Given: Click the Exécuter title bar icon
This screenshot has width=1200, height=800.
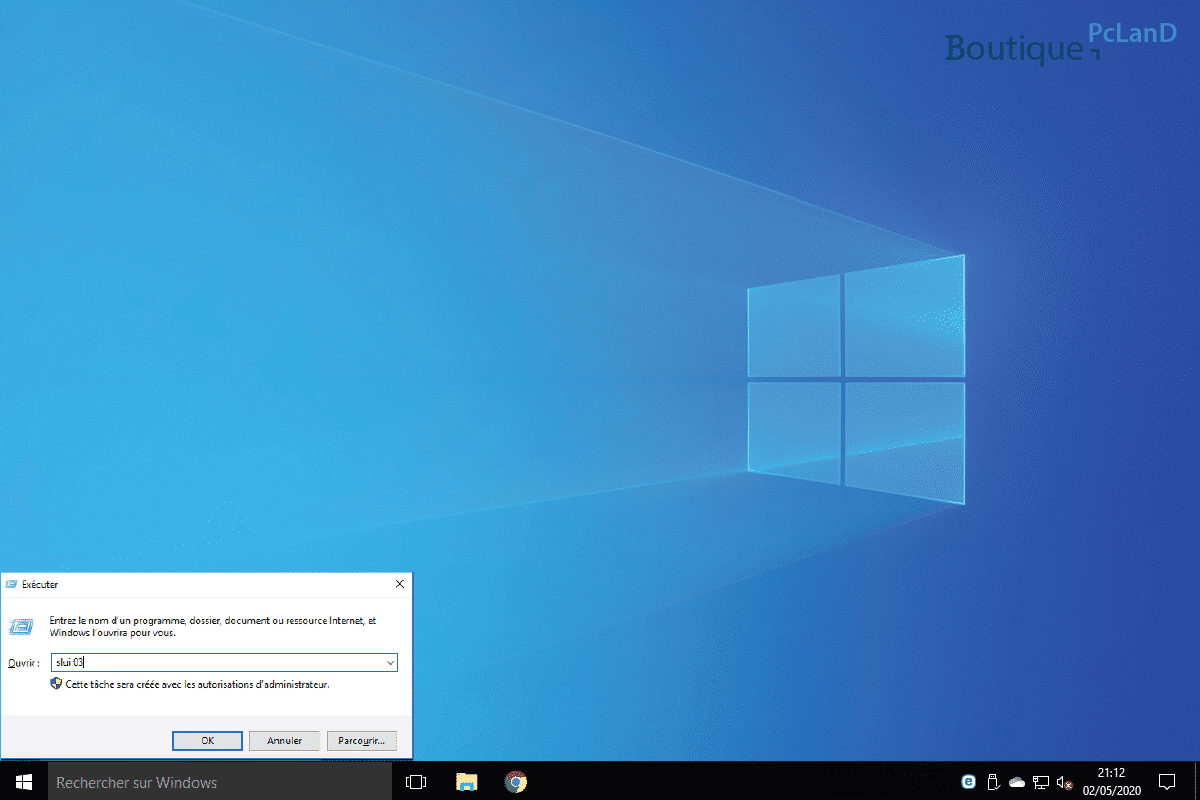Looking at the screenshot, I should click(11, 584).
